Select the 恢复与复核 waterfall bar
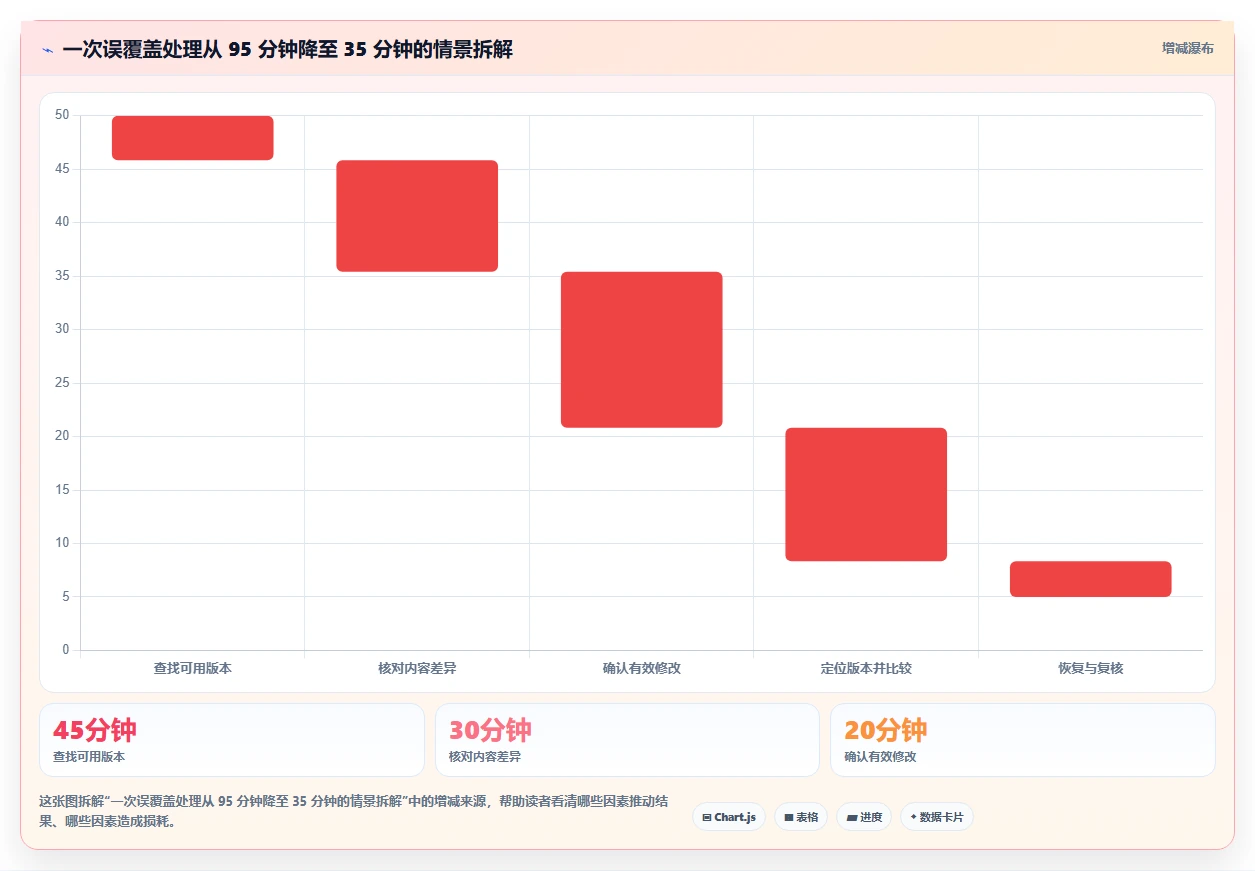 tap(1090, 579)
